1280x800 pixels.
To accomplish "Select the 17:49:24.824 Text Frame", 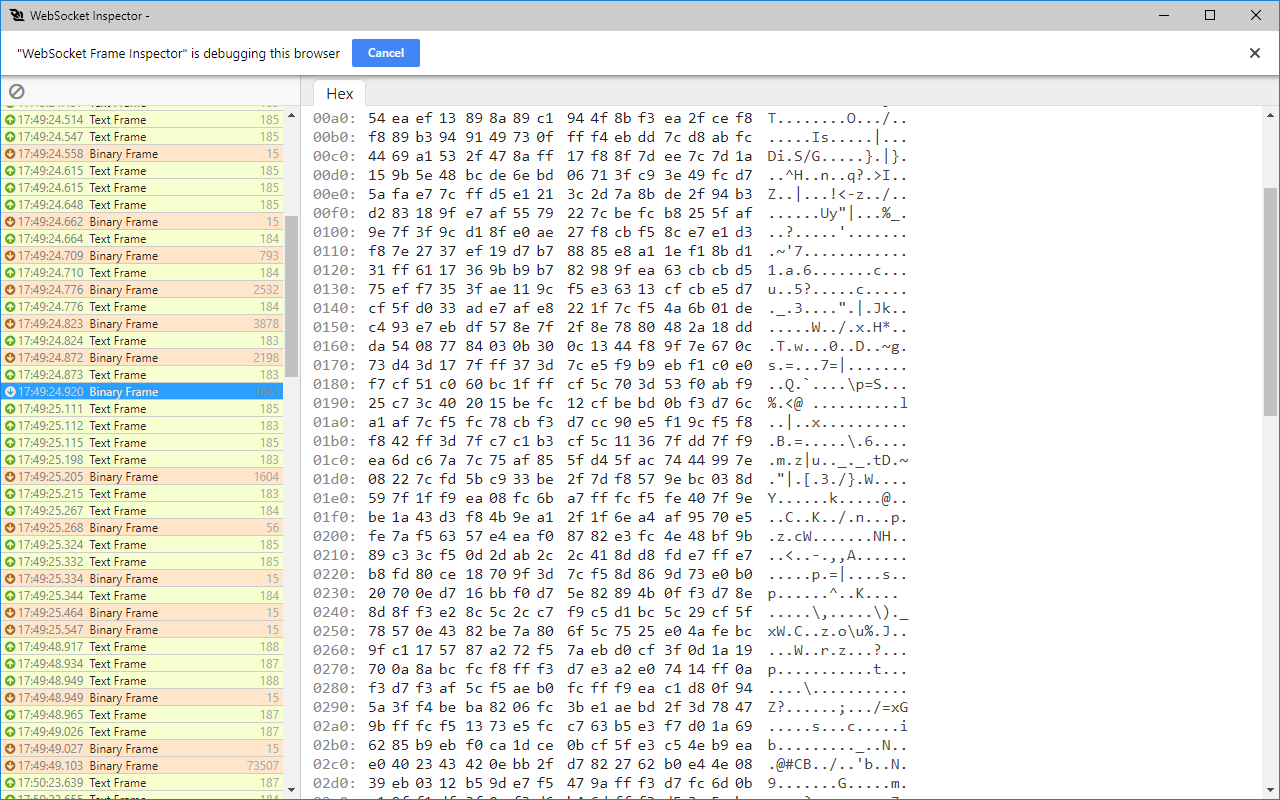I will coord(142,341).
